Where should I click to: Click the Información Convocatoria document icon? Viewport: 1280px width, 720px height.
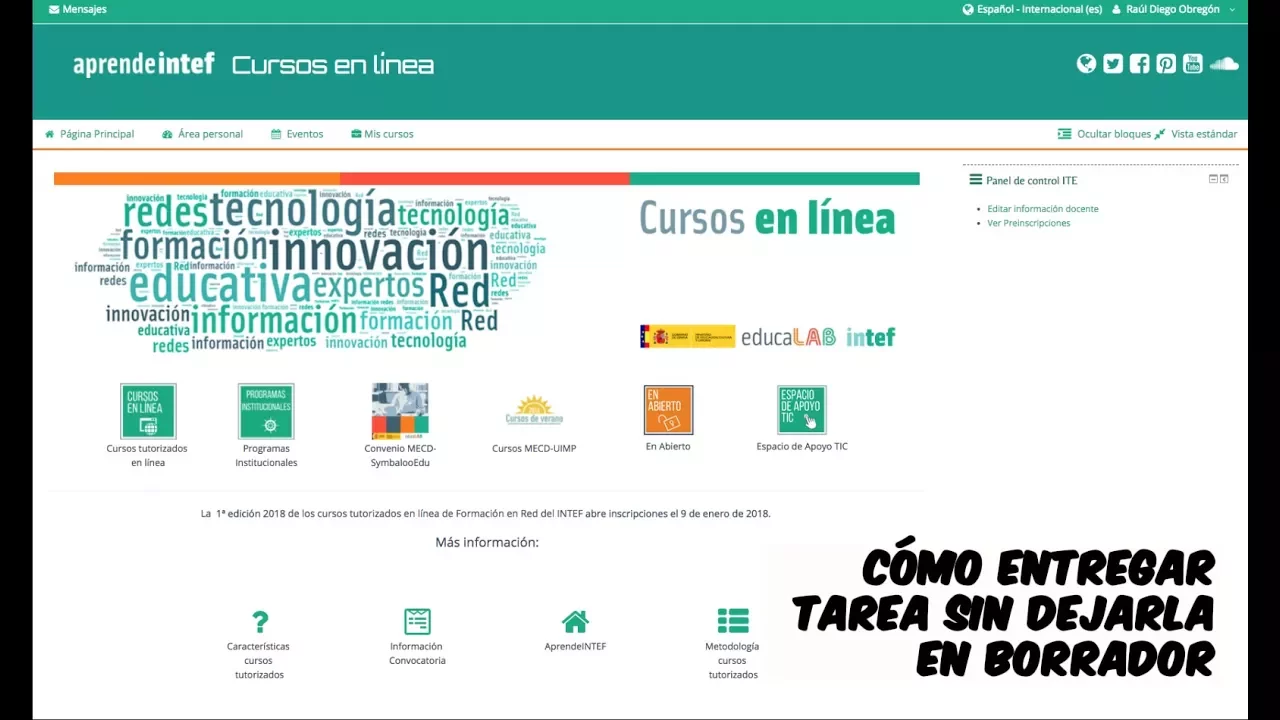click(x=417, y=621)
